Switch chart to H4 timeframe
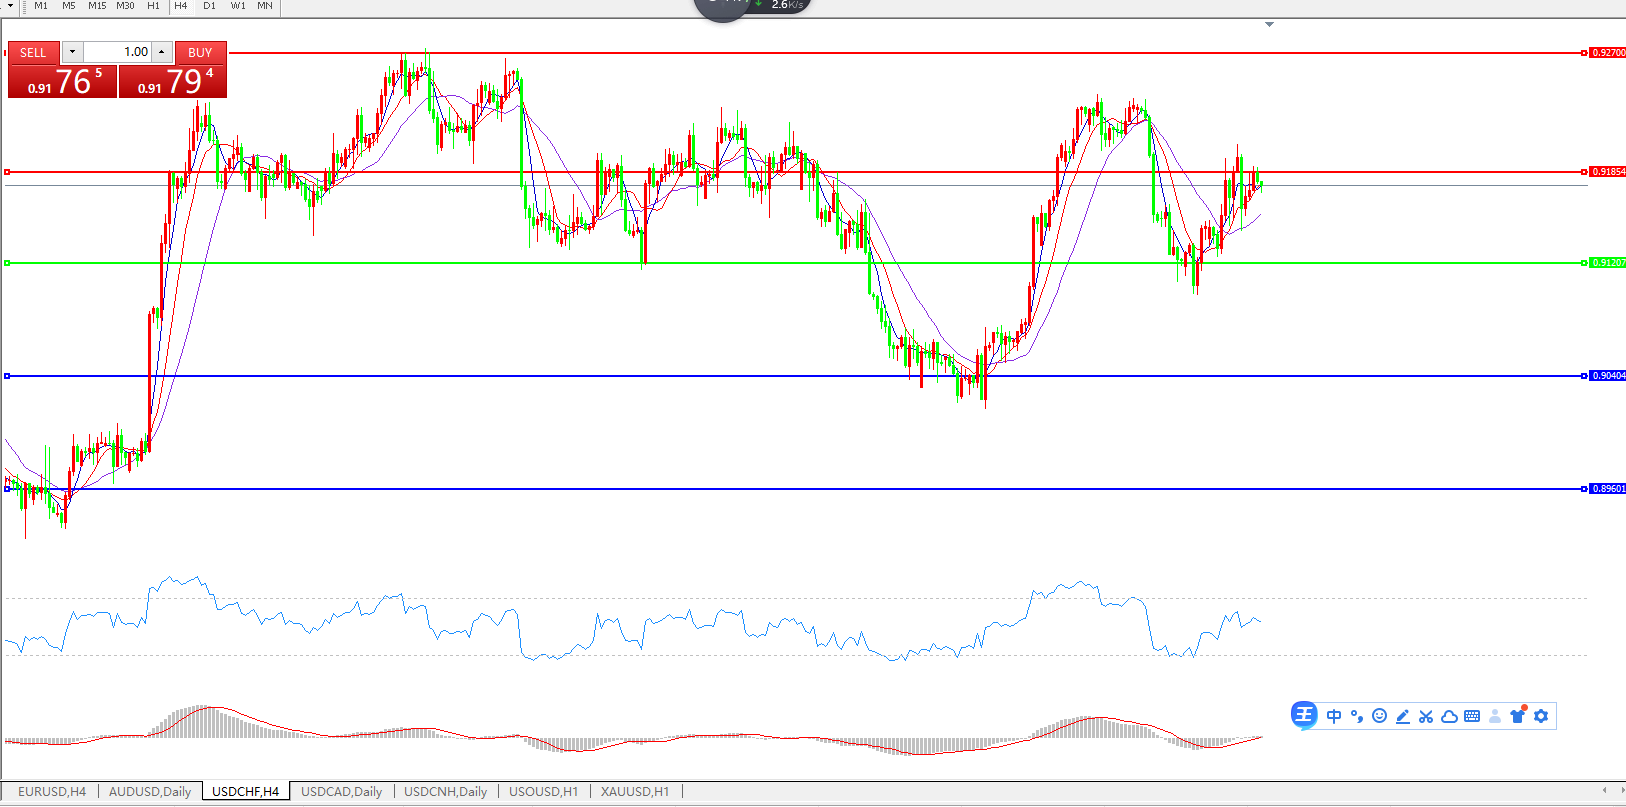Viewport: 1626px width, 807px height. click(x=181, y=6)
